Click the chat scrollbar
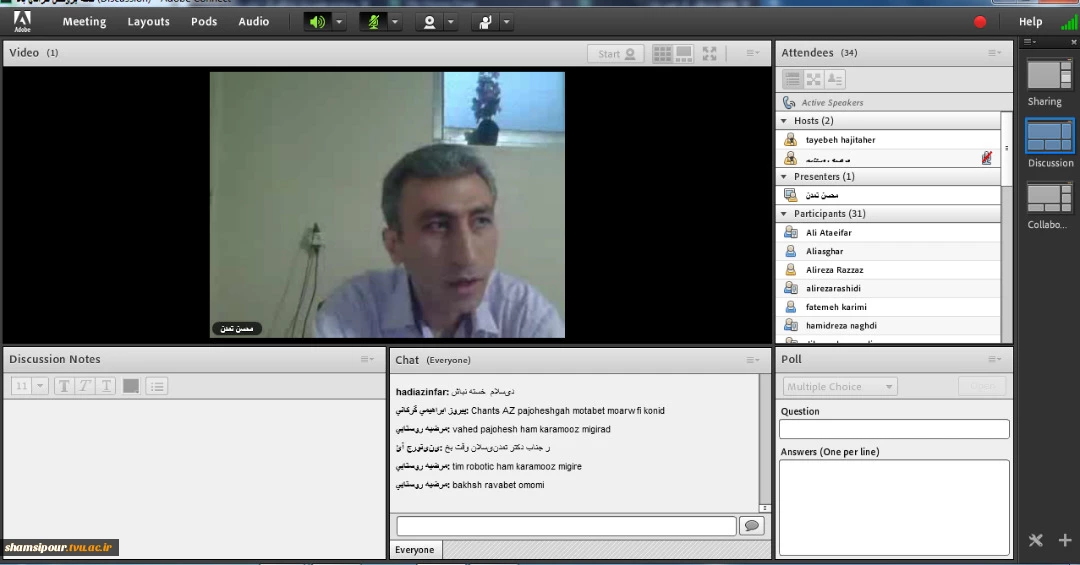 coord(765,442)
